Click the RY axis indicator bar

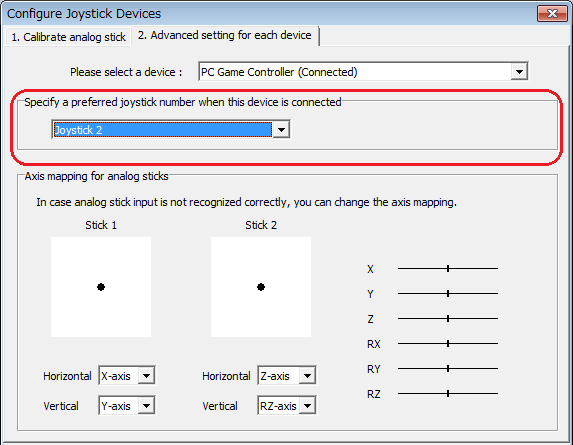(x=448, y=369)
